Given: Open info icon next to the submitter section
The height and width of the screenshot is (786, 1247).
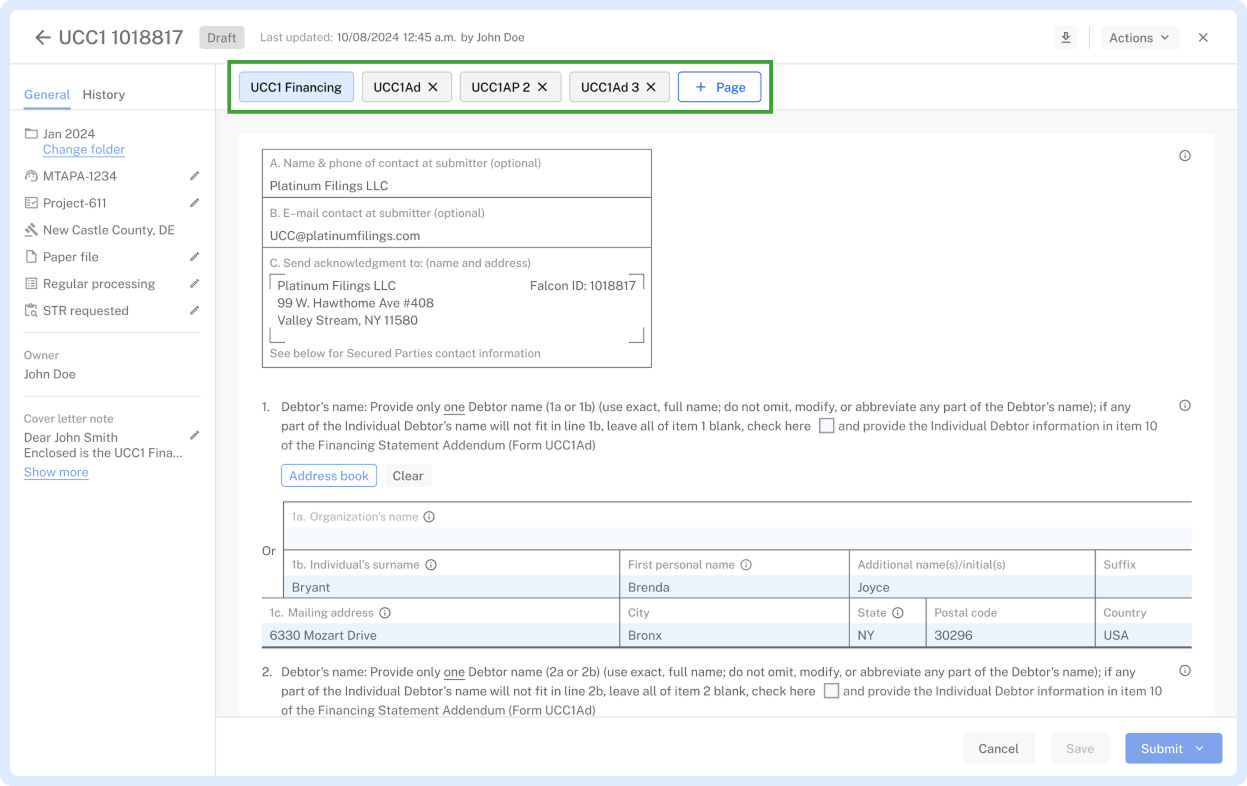Looking at the screenshot, I should [1185, 156].
